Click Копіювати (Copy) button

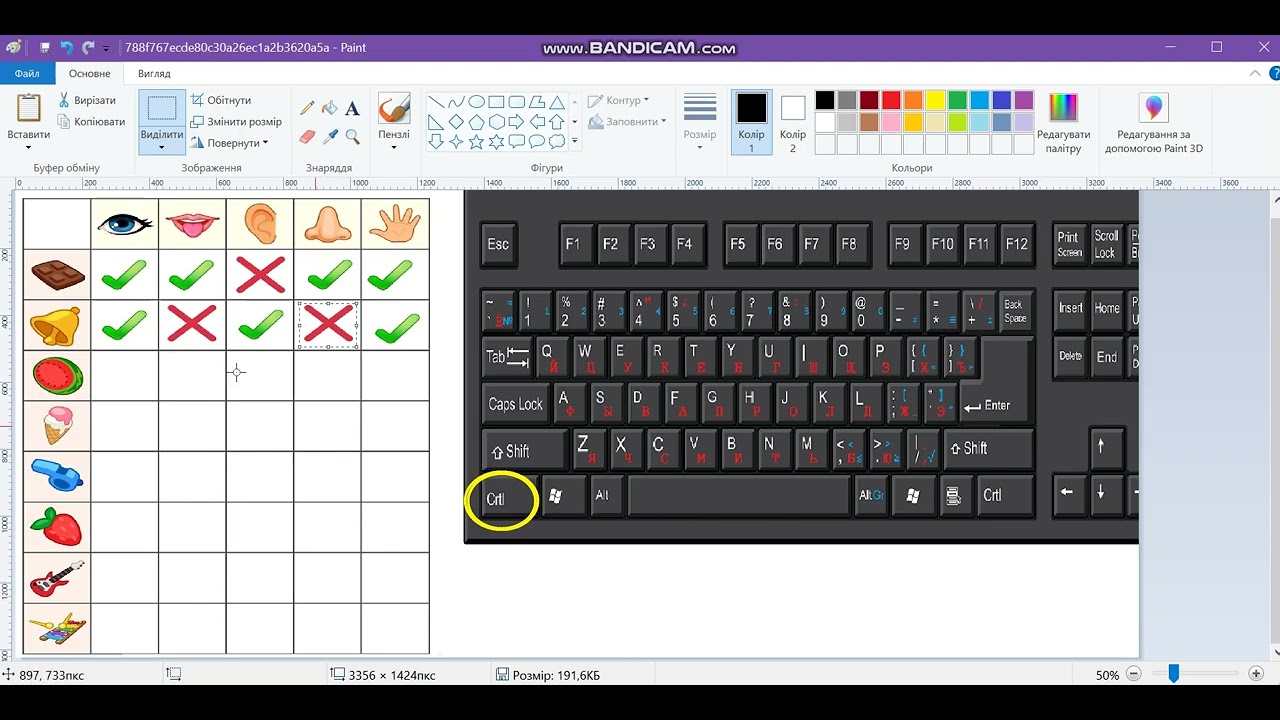coord(91,122)
